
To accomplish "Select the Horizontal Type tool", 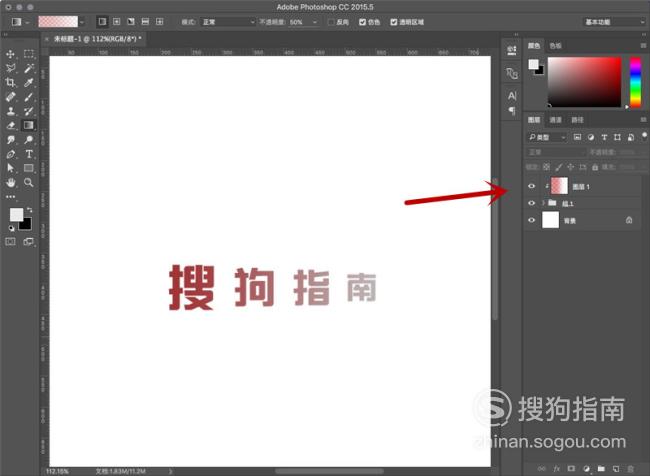I will [x=29, y=154].
